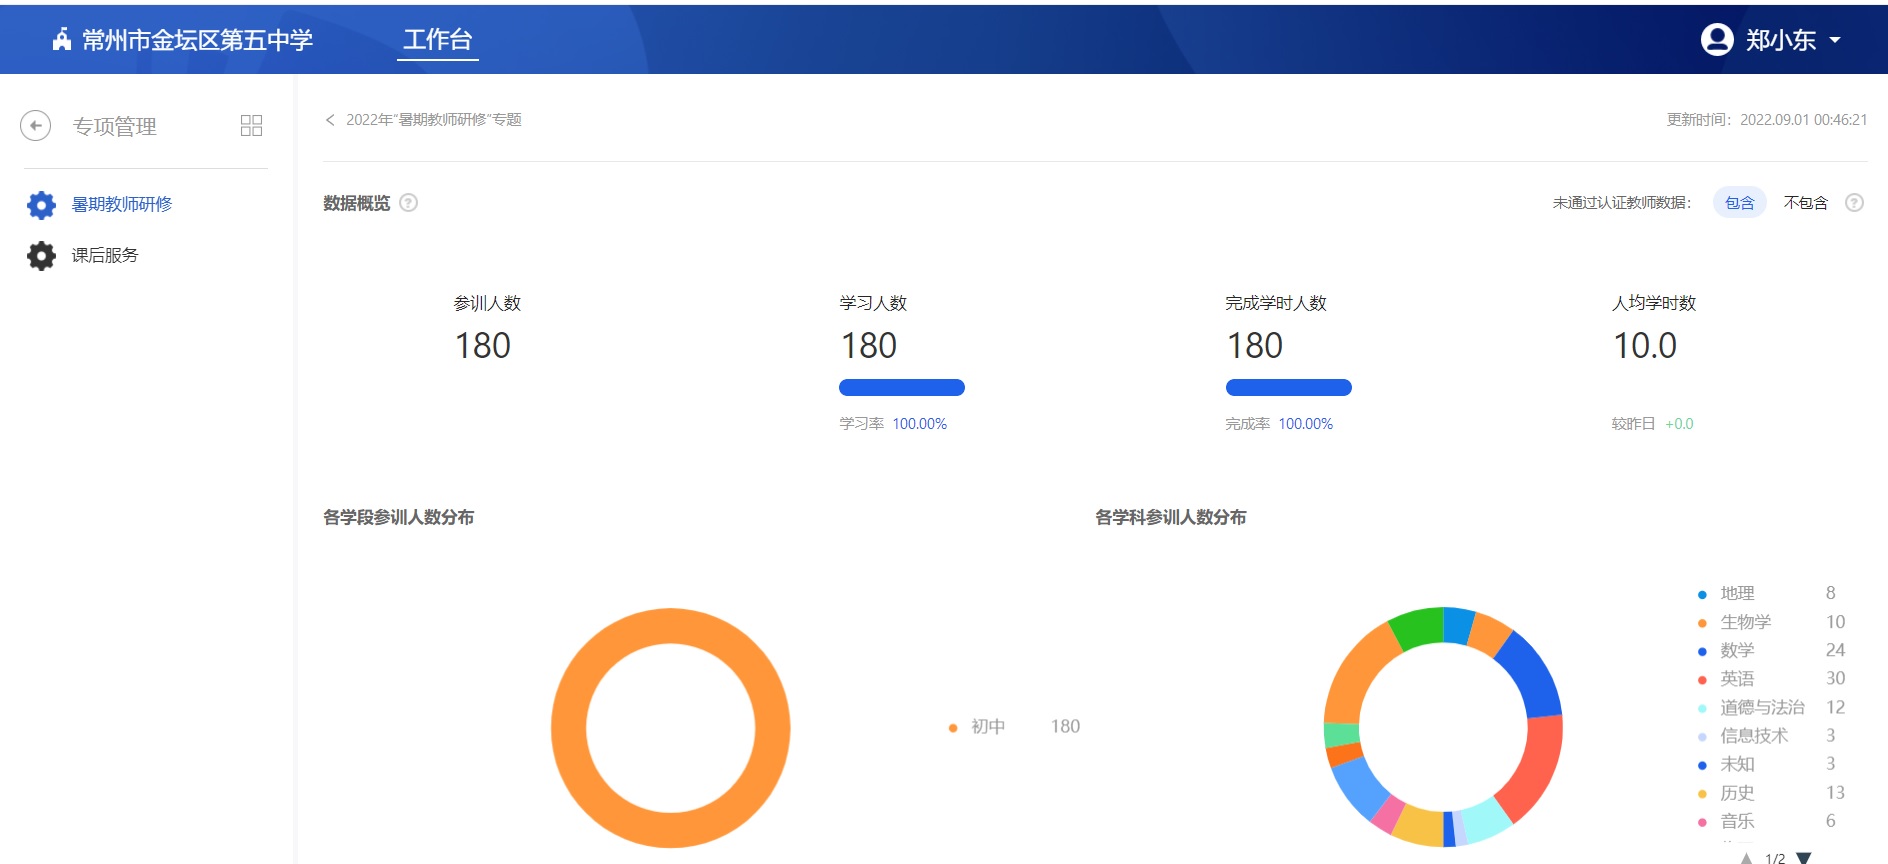Click 更新时间 2022.09.01 timestamp

point(1767,120)
